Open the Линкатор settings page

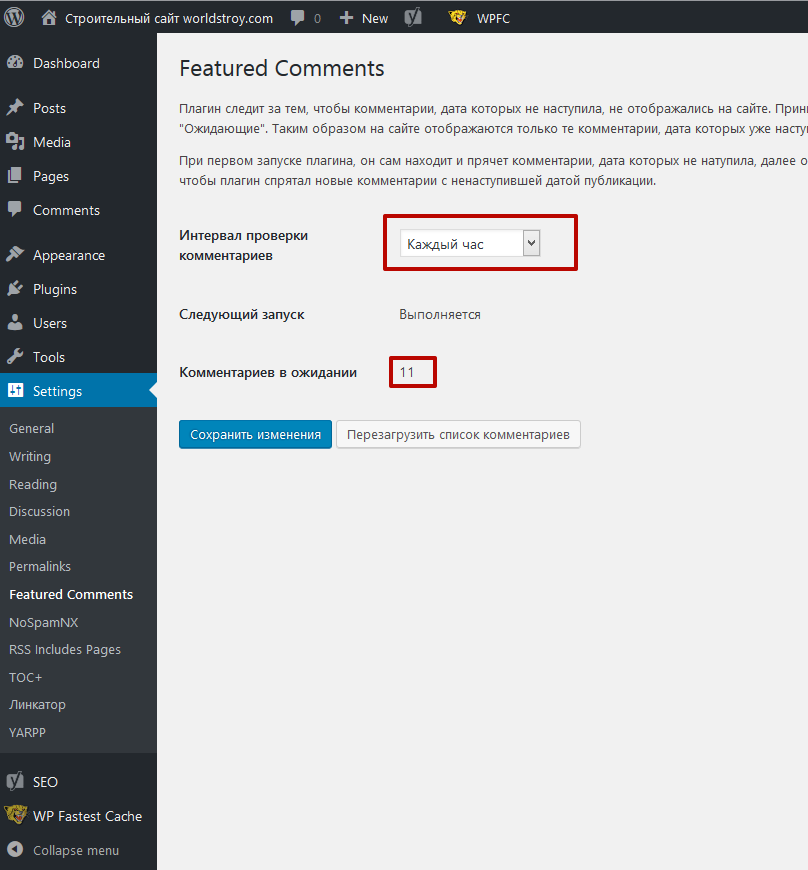coord(37,704)
